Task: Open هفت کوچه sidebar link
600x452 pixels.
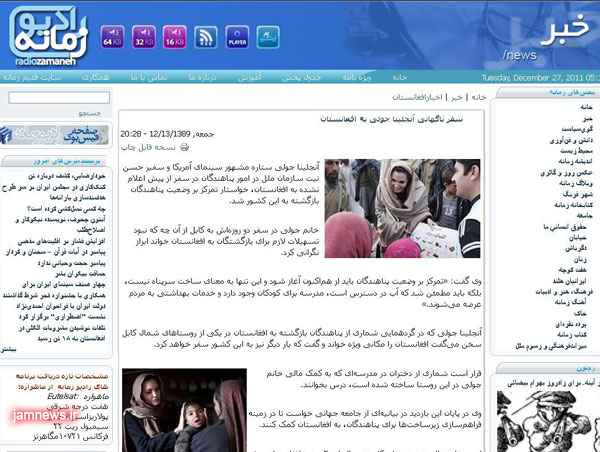Action: coord(572,270)
